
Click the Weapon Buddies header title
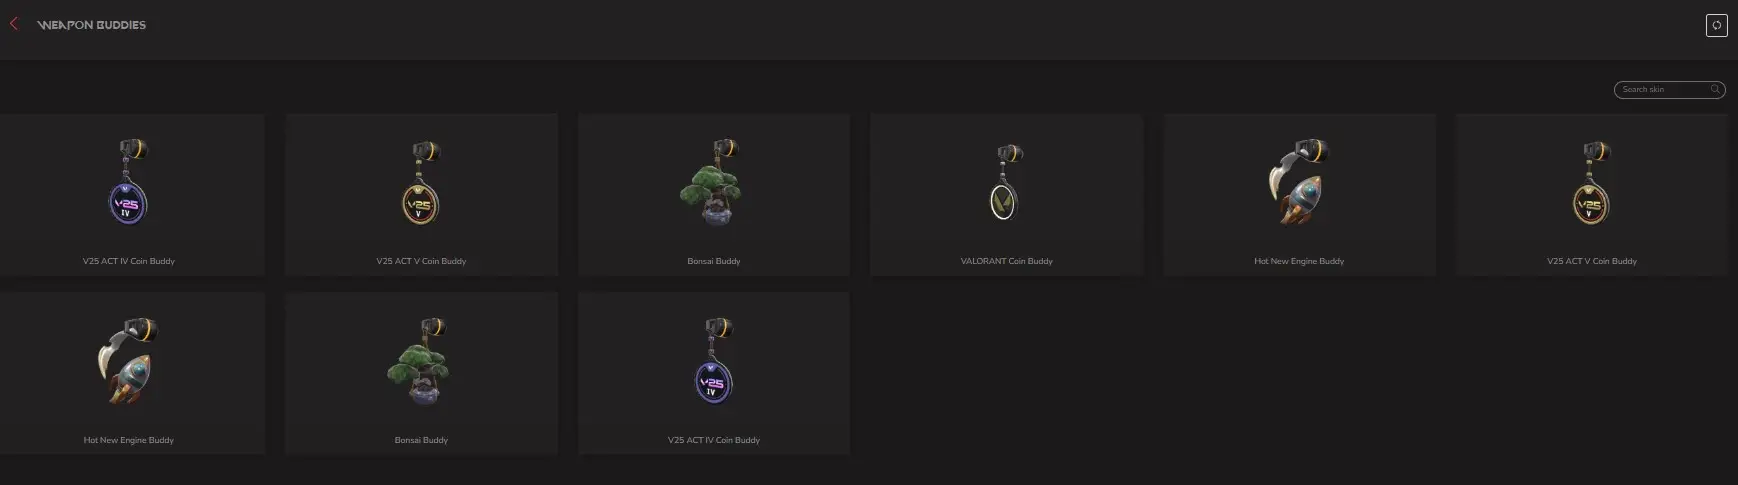(91, 25)
